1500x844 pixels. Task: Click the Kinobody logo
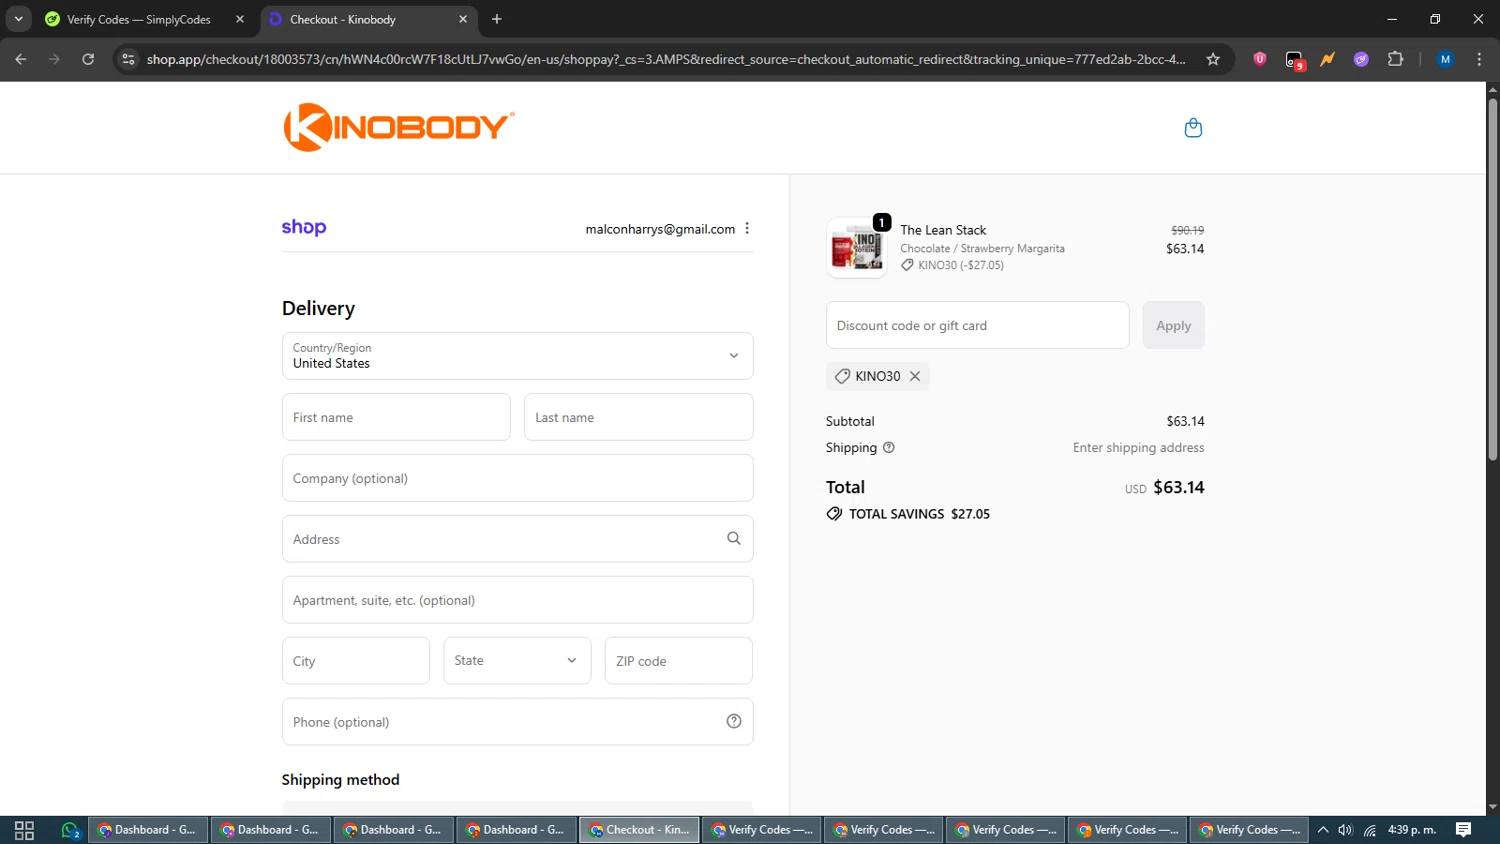coord(399,127)
